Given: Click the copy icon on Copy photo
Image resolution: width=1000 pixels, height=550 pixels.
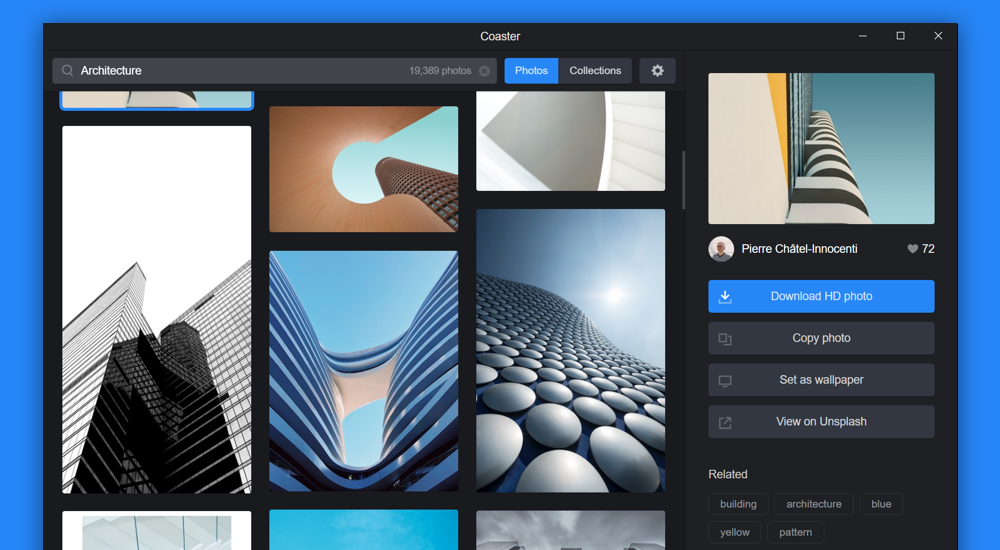Looking at the screenshot, I should (725, 339).
